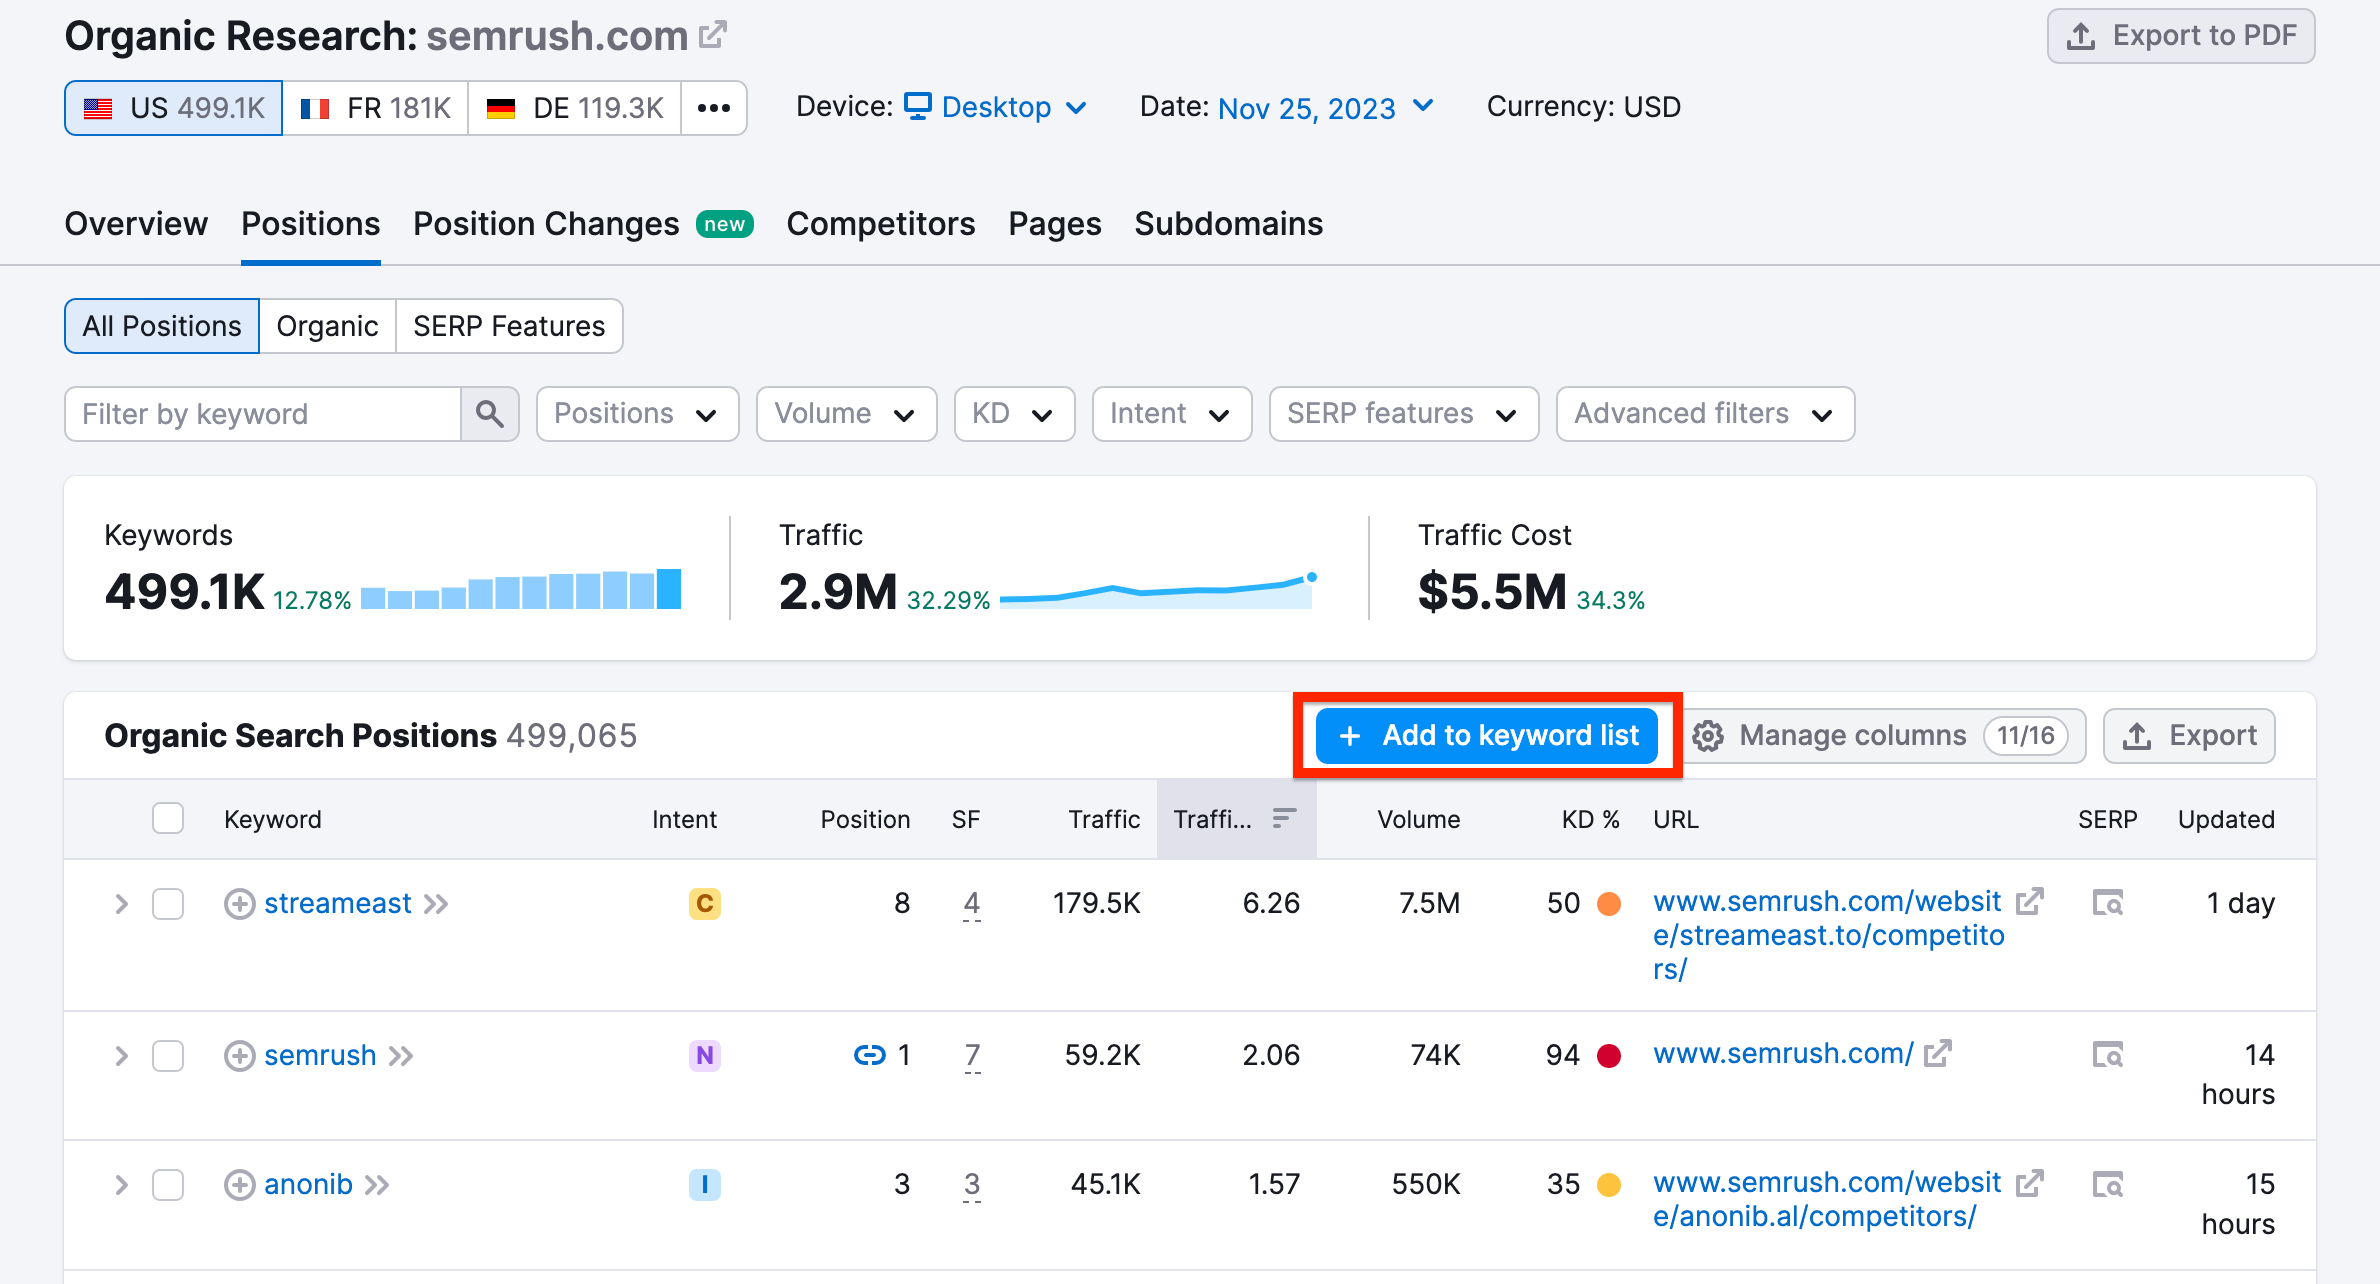Click the Keywords trend bar chart
Screen dimensions: 2380x1284
521,589
